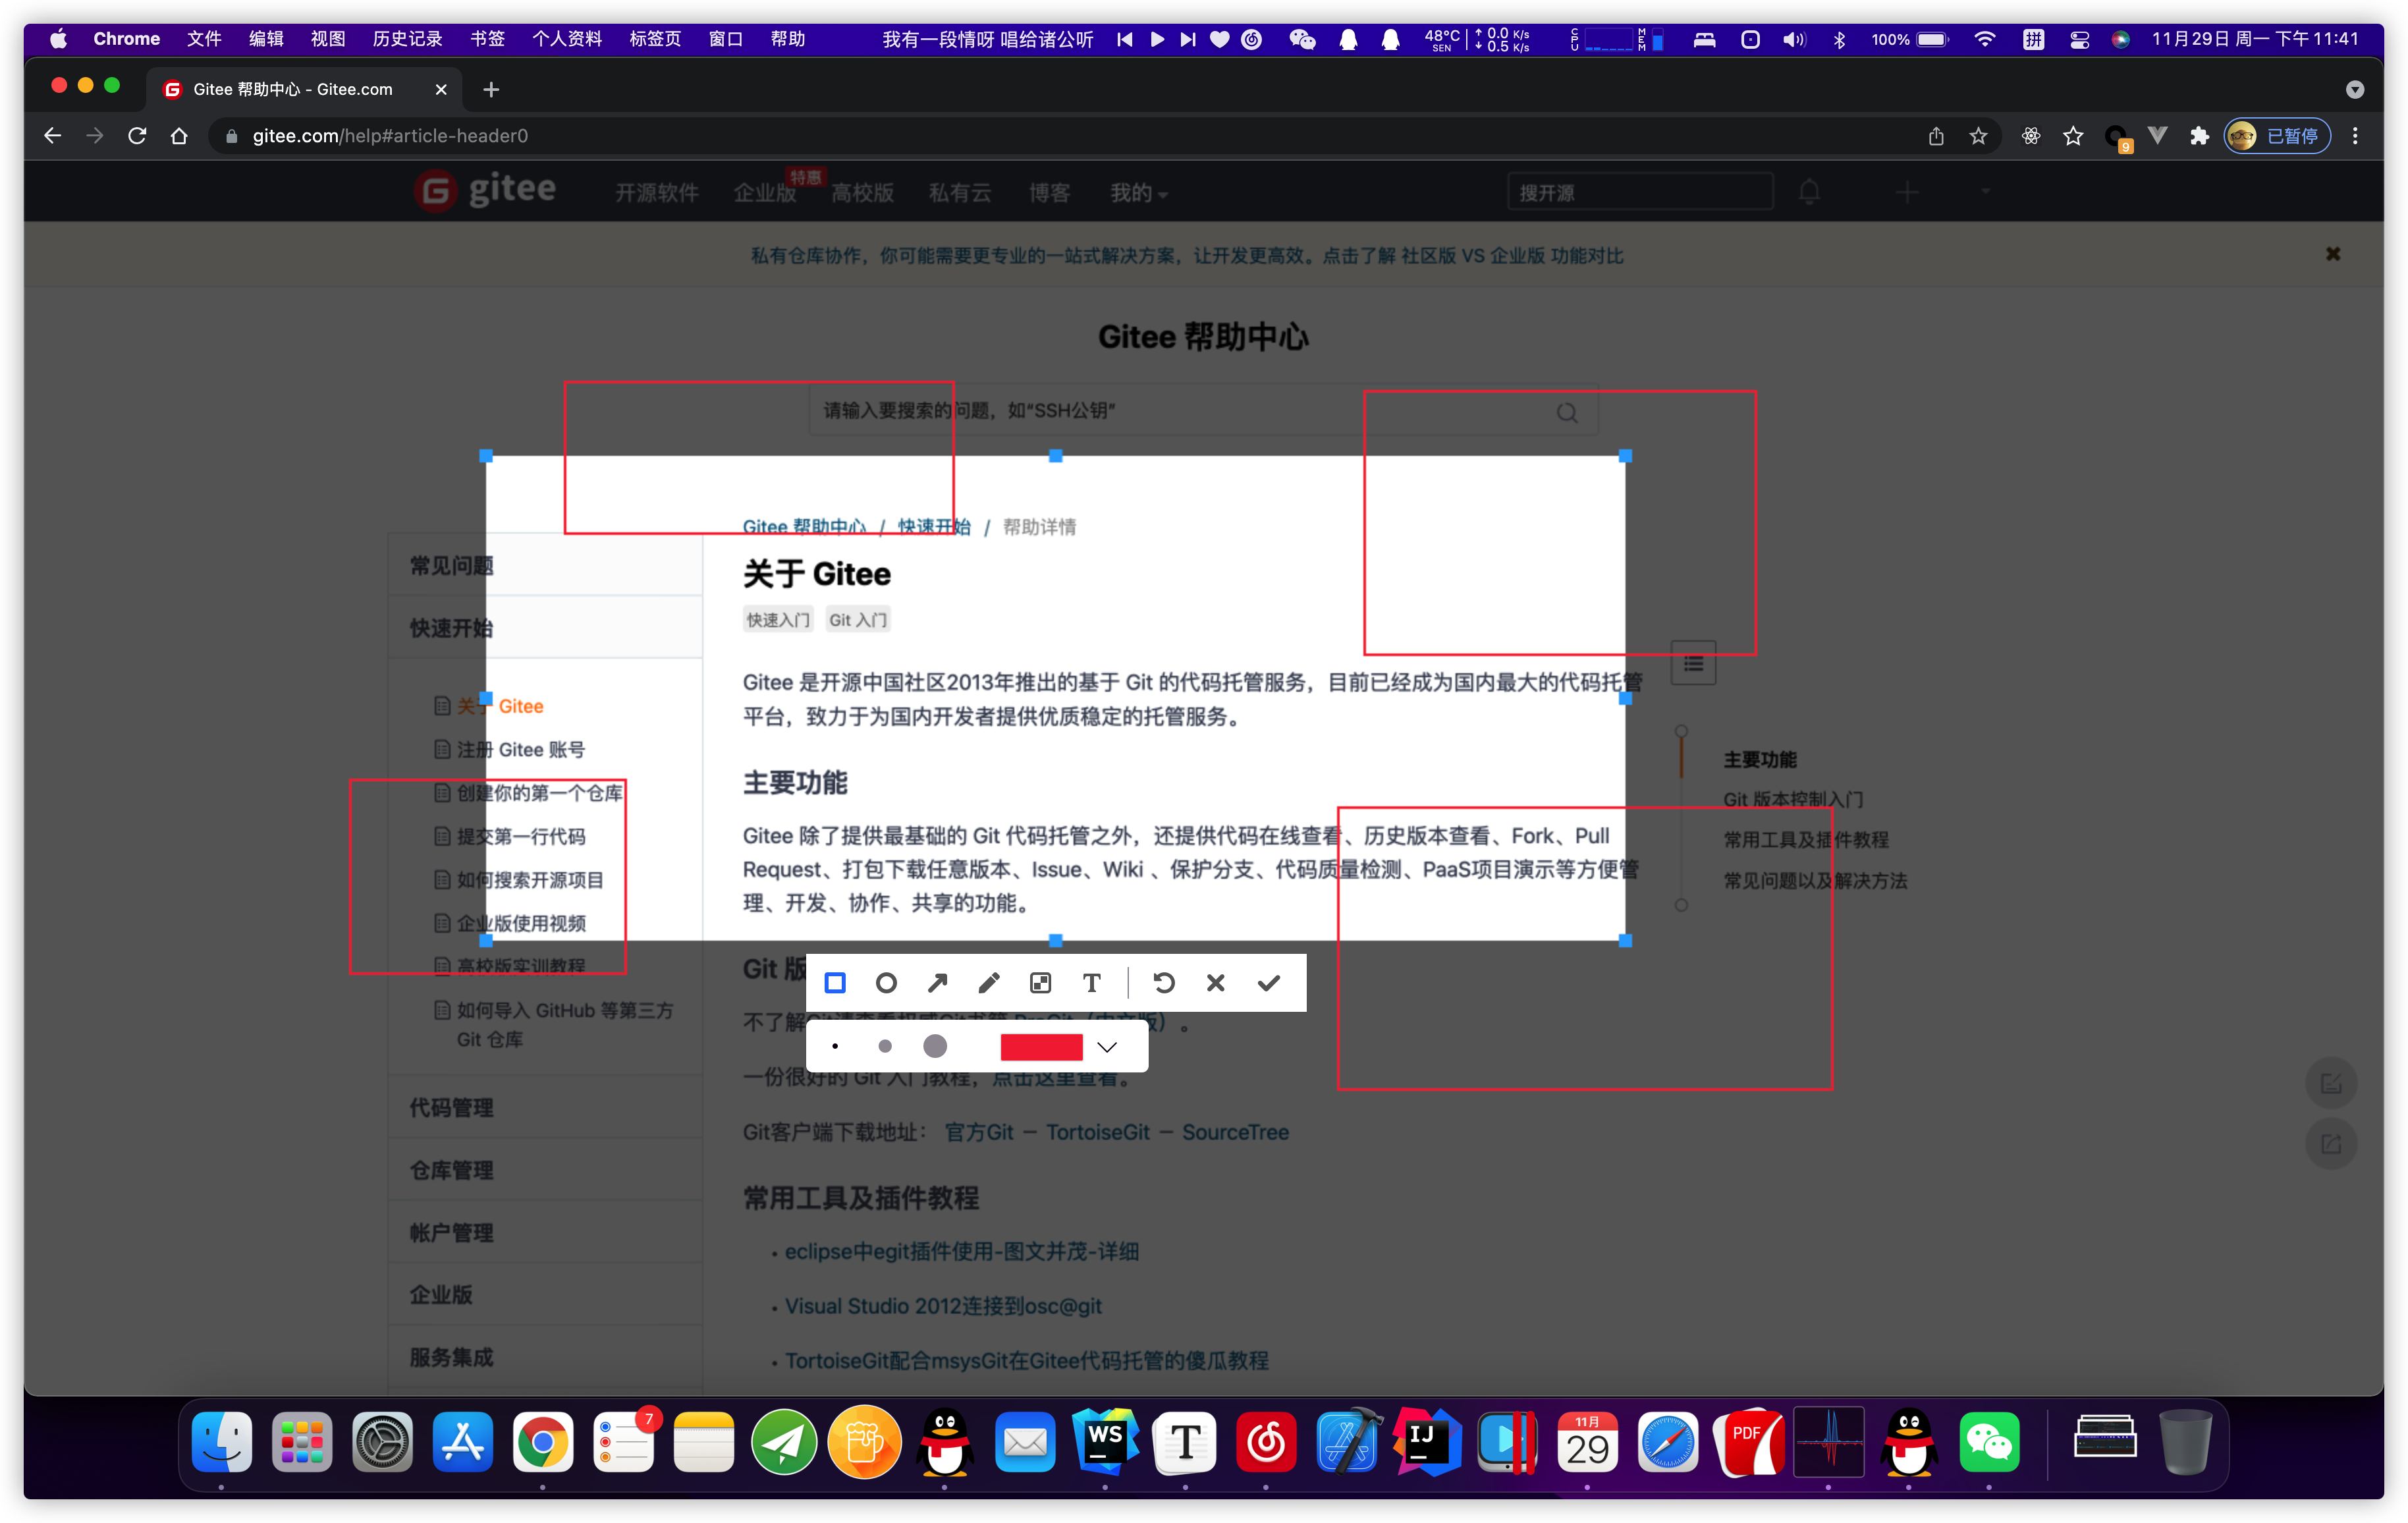Click TortoiseGit download link

(x=1098, y=1132)
